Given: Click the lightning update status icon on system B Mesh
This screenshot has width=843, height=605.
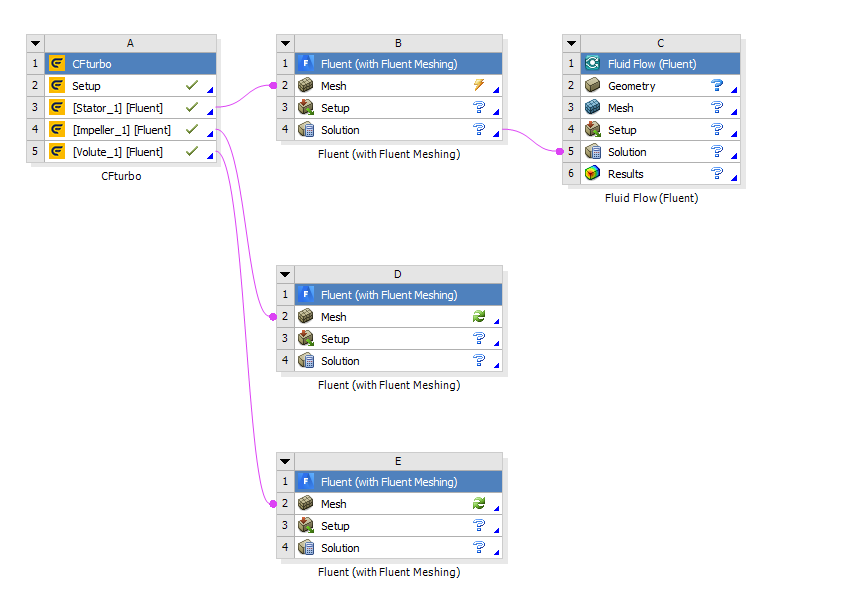Looking at the screenshot, I should (x=478, y=86).
